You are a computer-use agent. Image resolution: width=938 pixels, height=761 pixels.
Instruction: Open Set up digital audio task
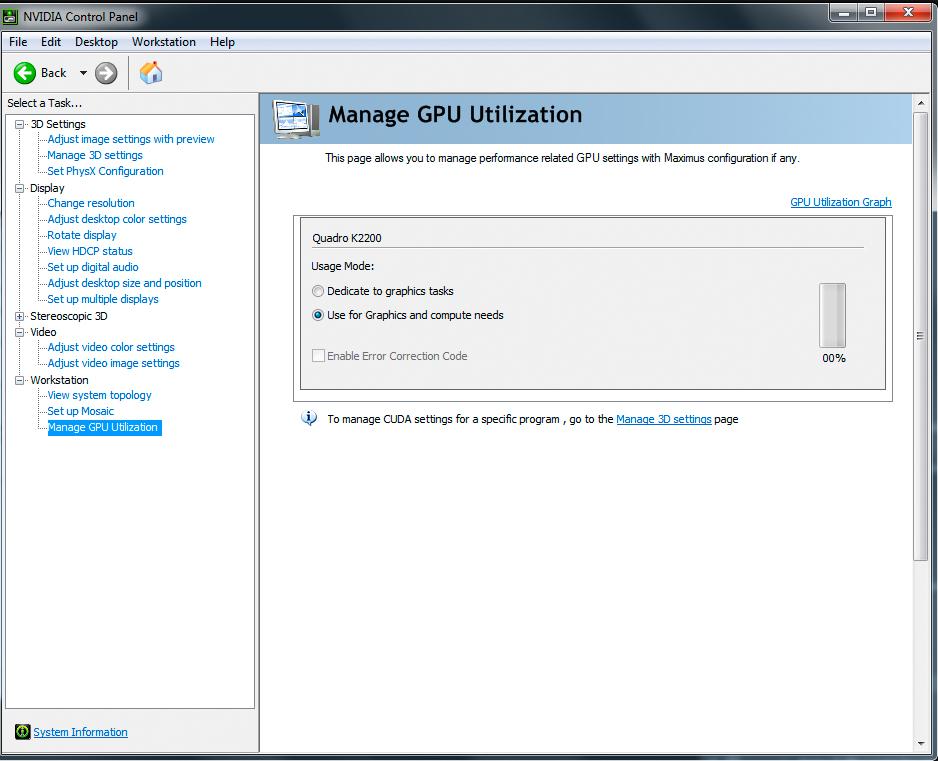tap(93, 267)
